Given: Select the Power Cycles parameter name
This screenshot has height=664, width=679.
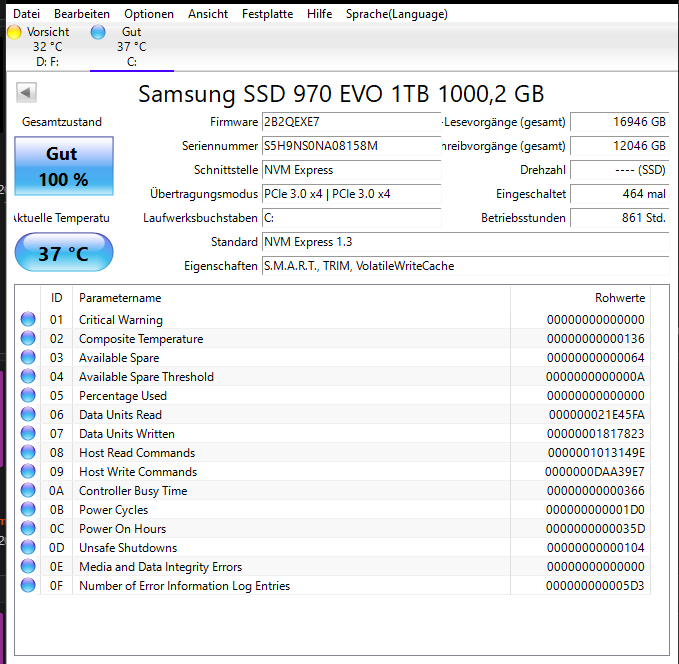Looking at the screenshot, I should point(113,510).
